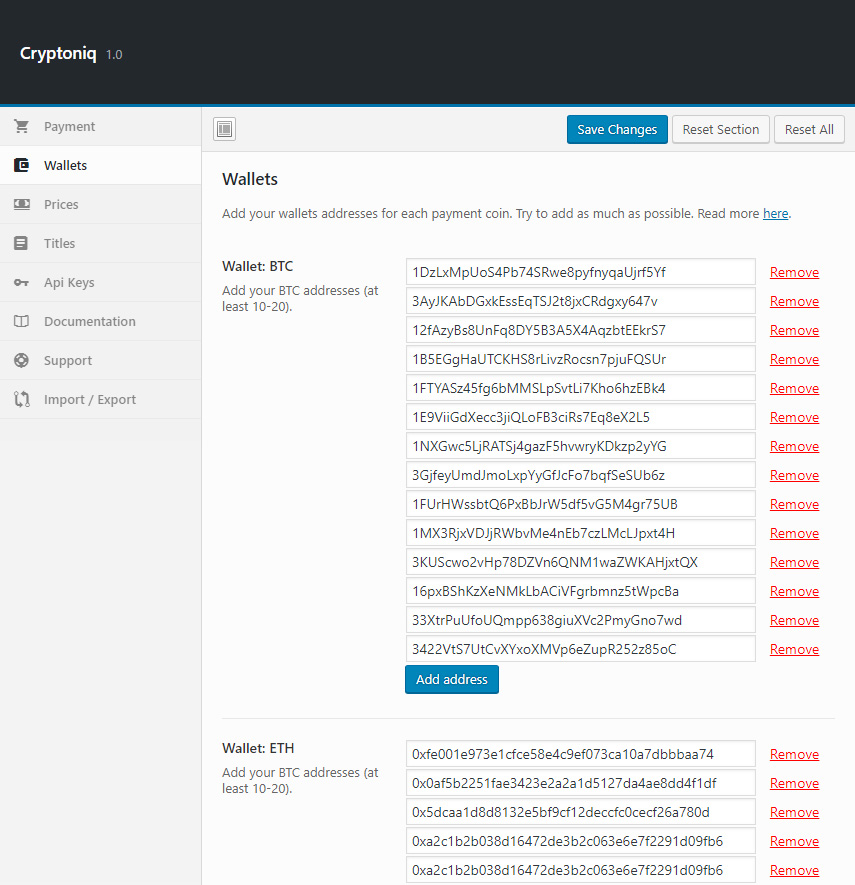This screenshot has width=855, height=885.
Task: Switch to the Api Keys section
Action: point(69,283)
